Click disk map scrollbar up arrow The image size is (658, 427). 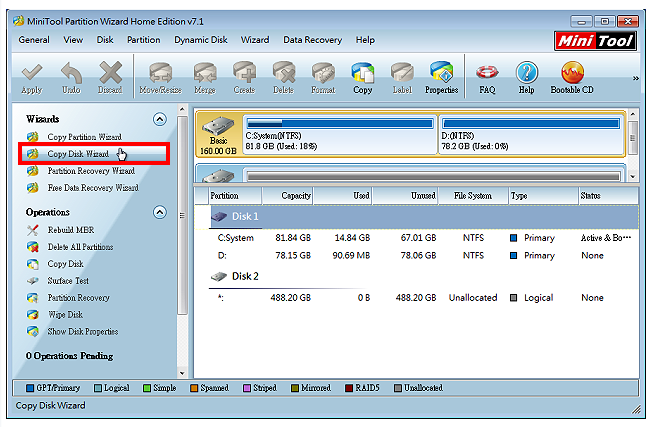pyautogui.click(x=633, y=114)
